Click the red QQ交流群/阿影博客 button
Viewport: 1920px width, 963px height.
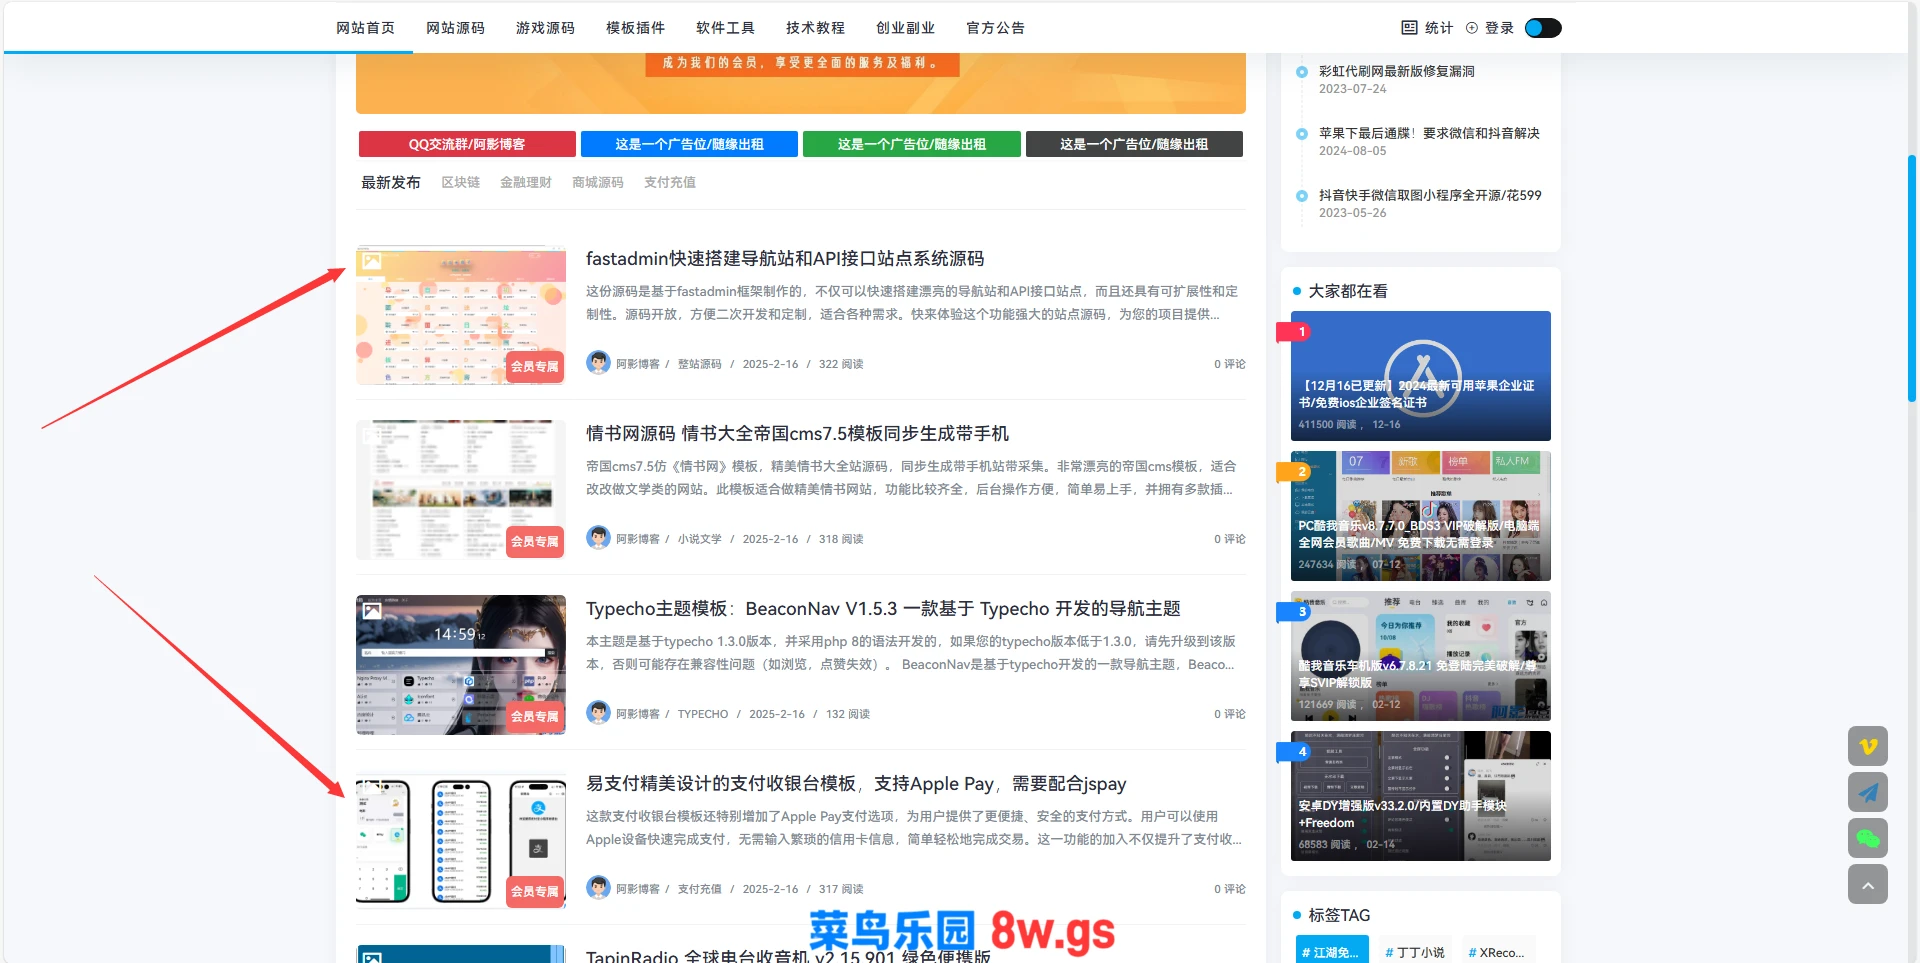coord(467,144)
